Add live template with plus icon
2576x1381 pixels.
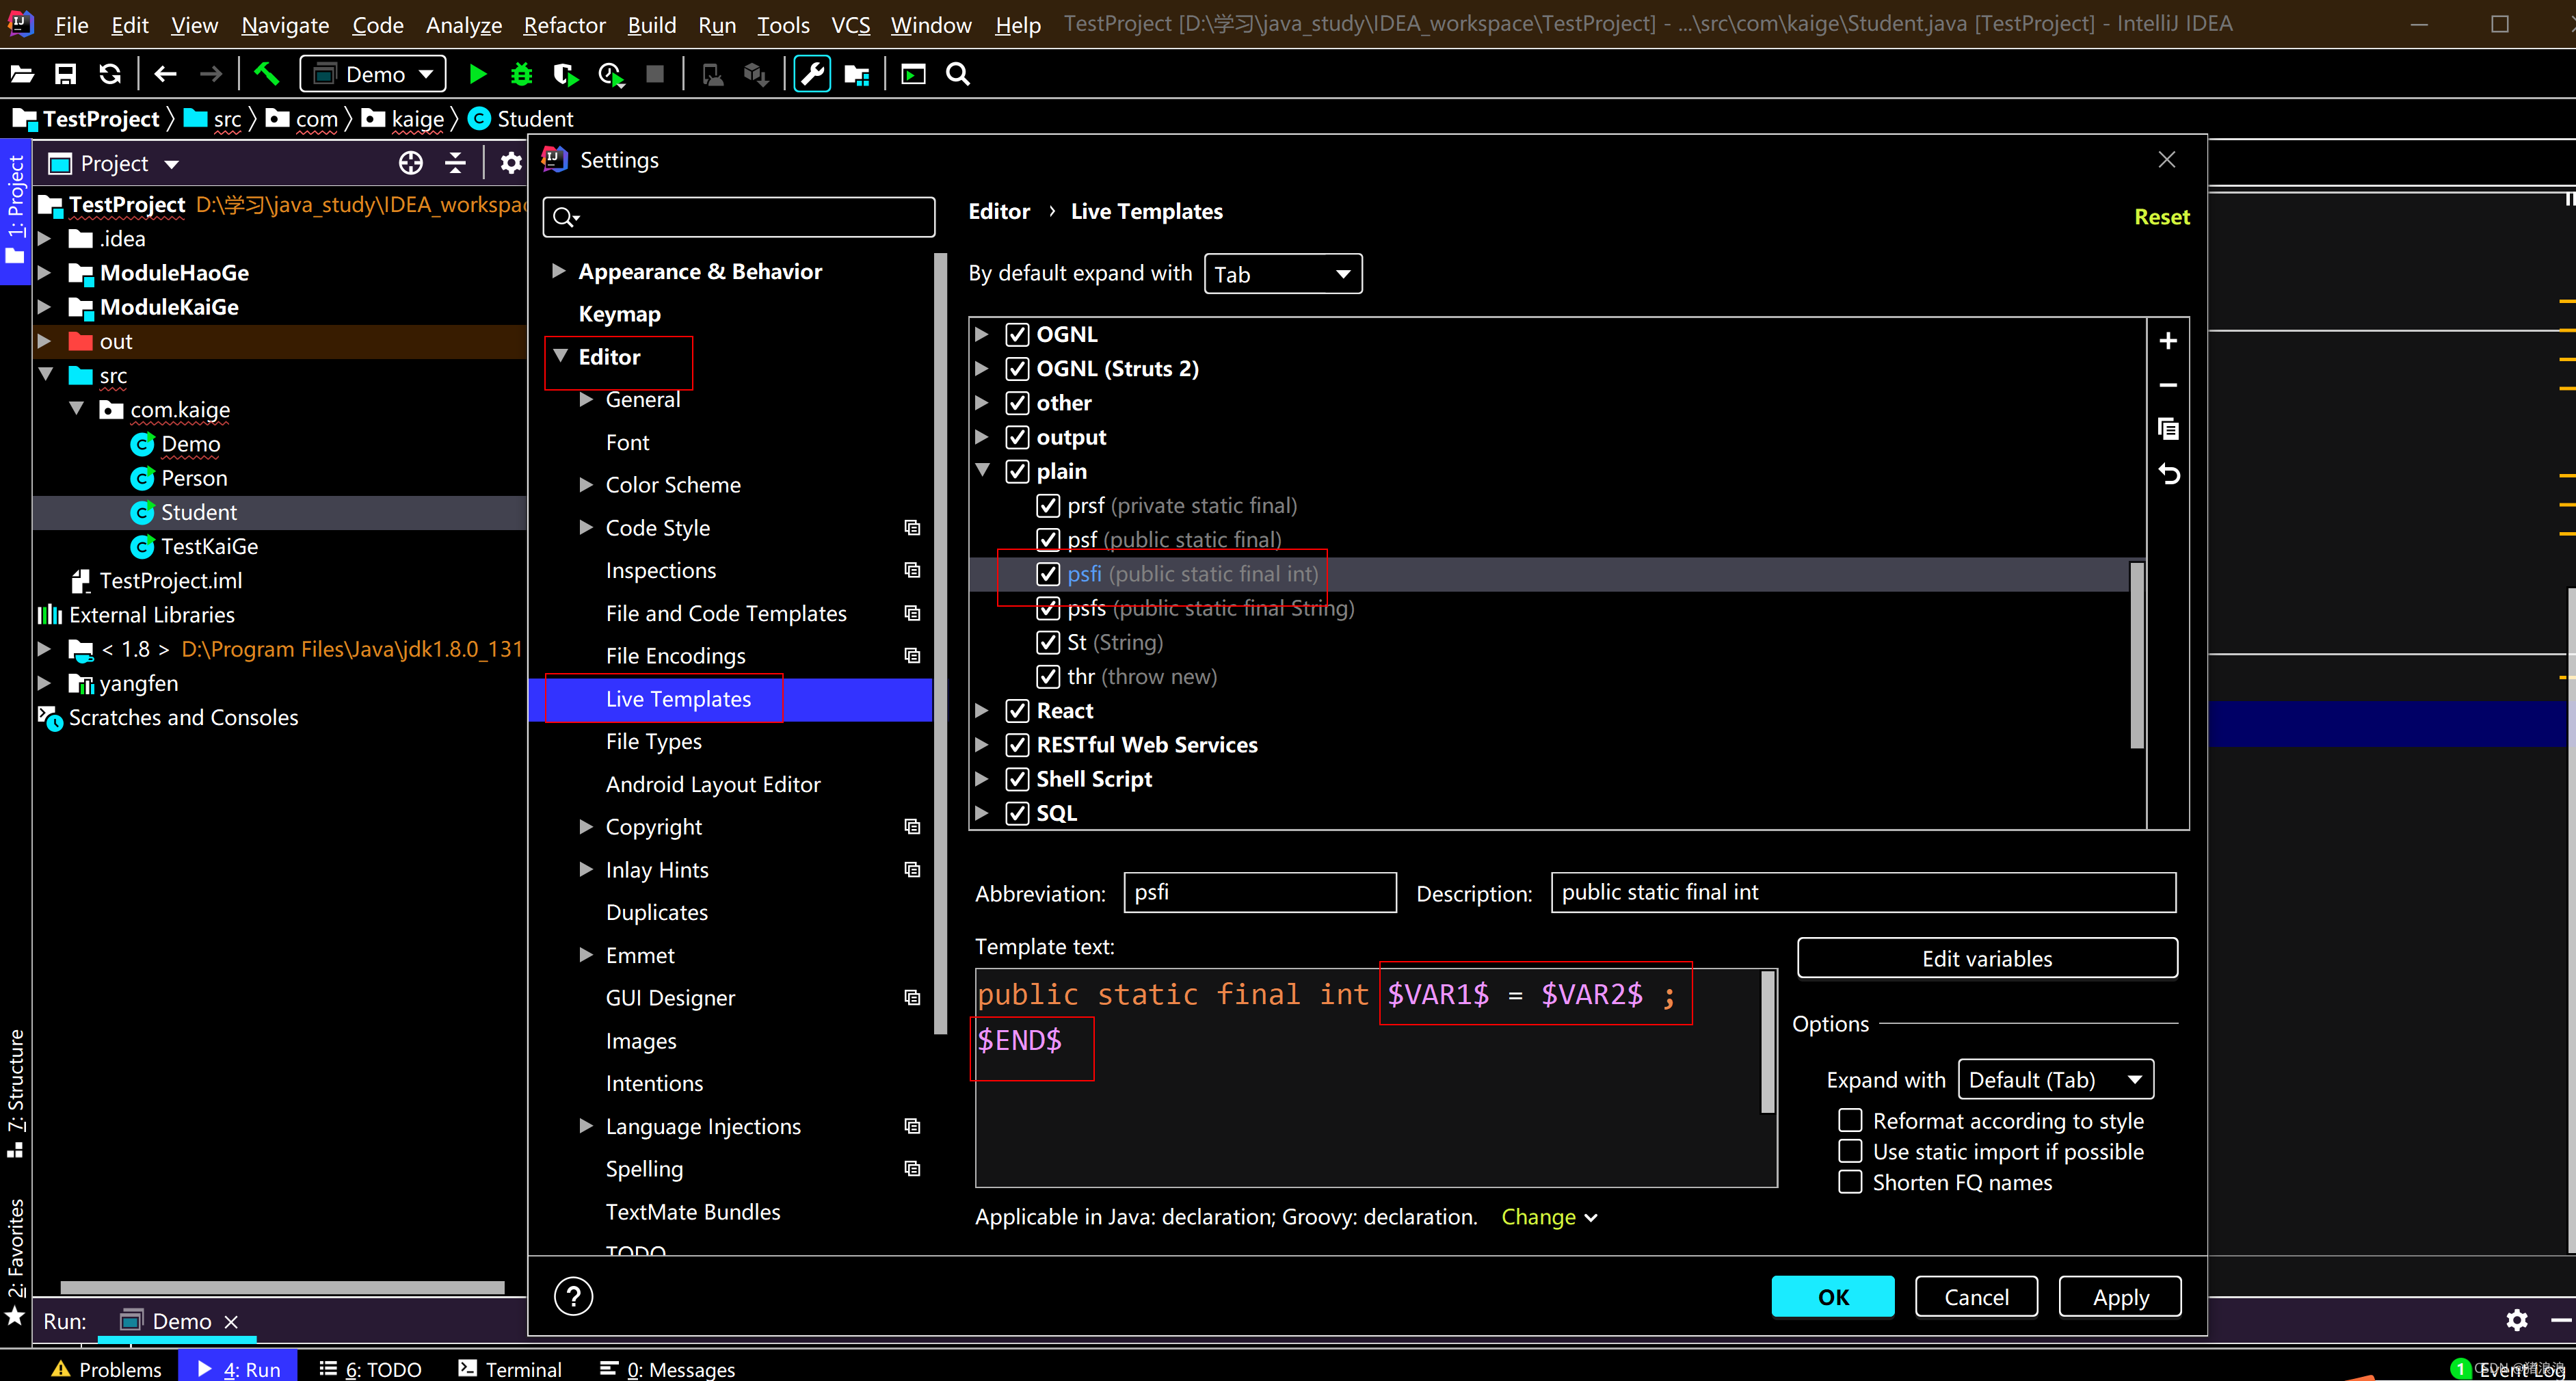click(x=2168, y=341)
